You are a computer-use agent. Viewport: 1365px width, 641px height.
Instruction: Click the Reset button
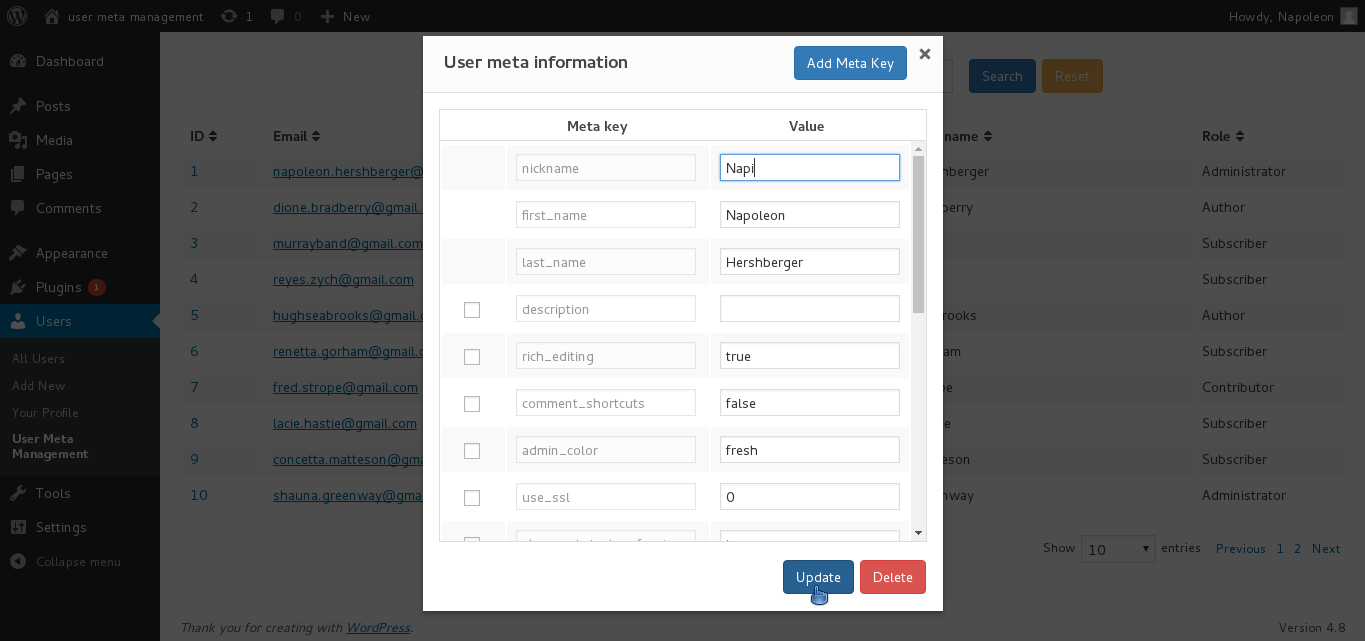click(1072, 76)
